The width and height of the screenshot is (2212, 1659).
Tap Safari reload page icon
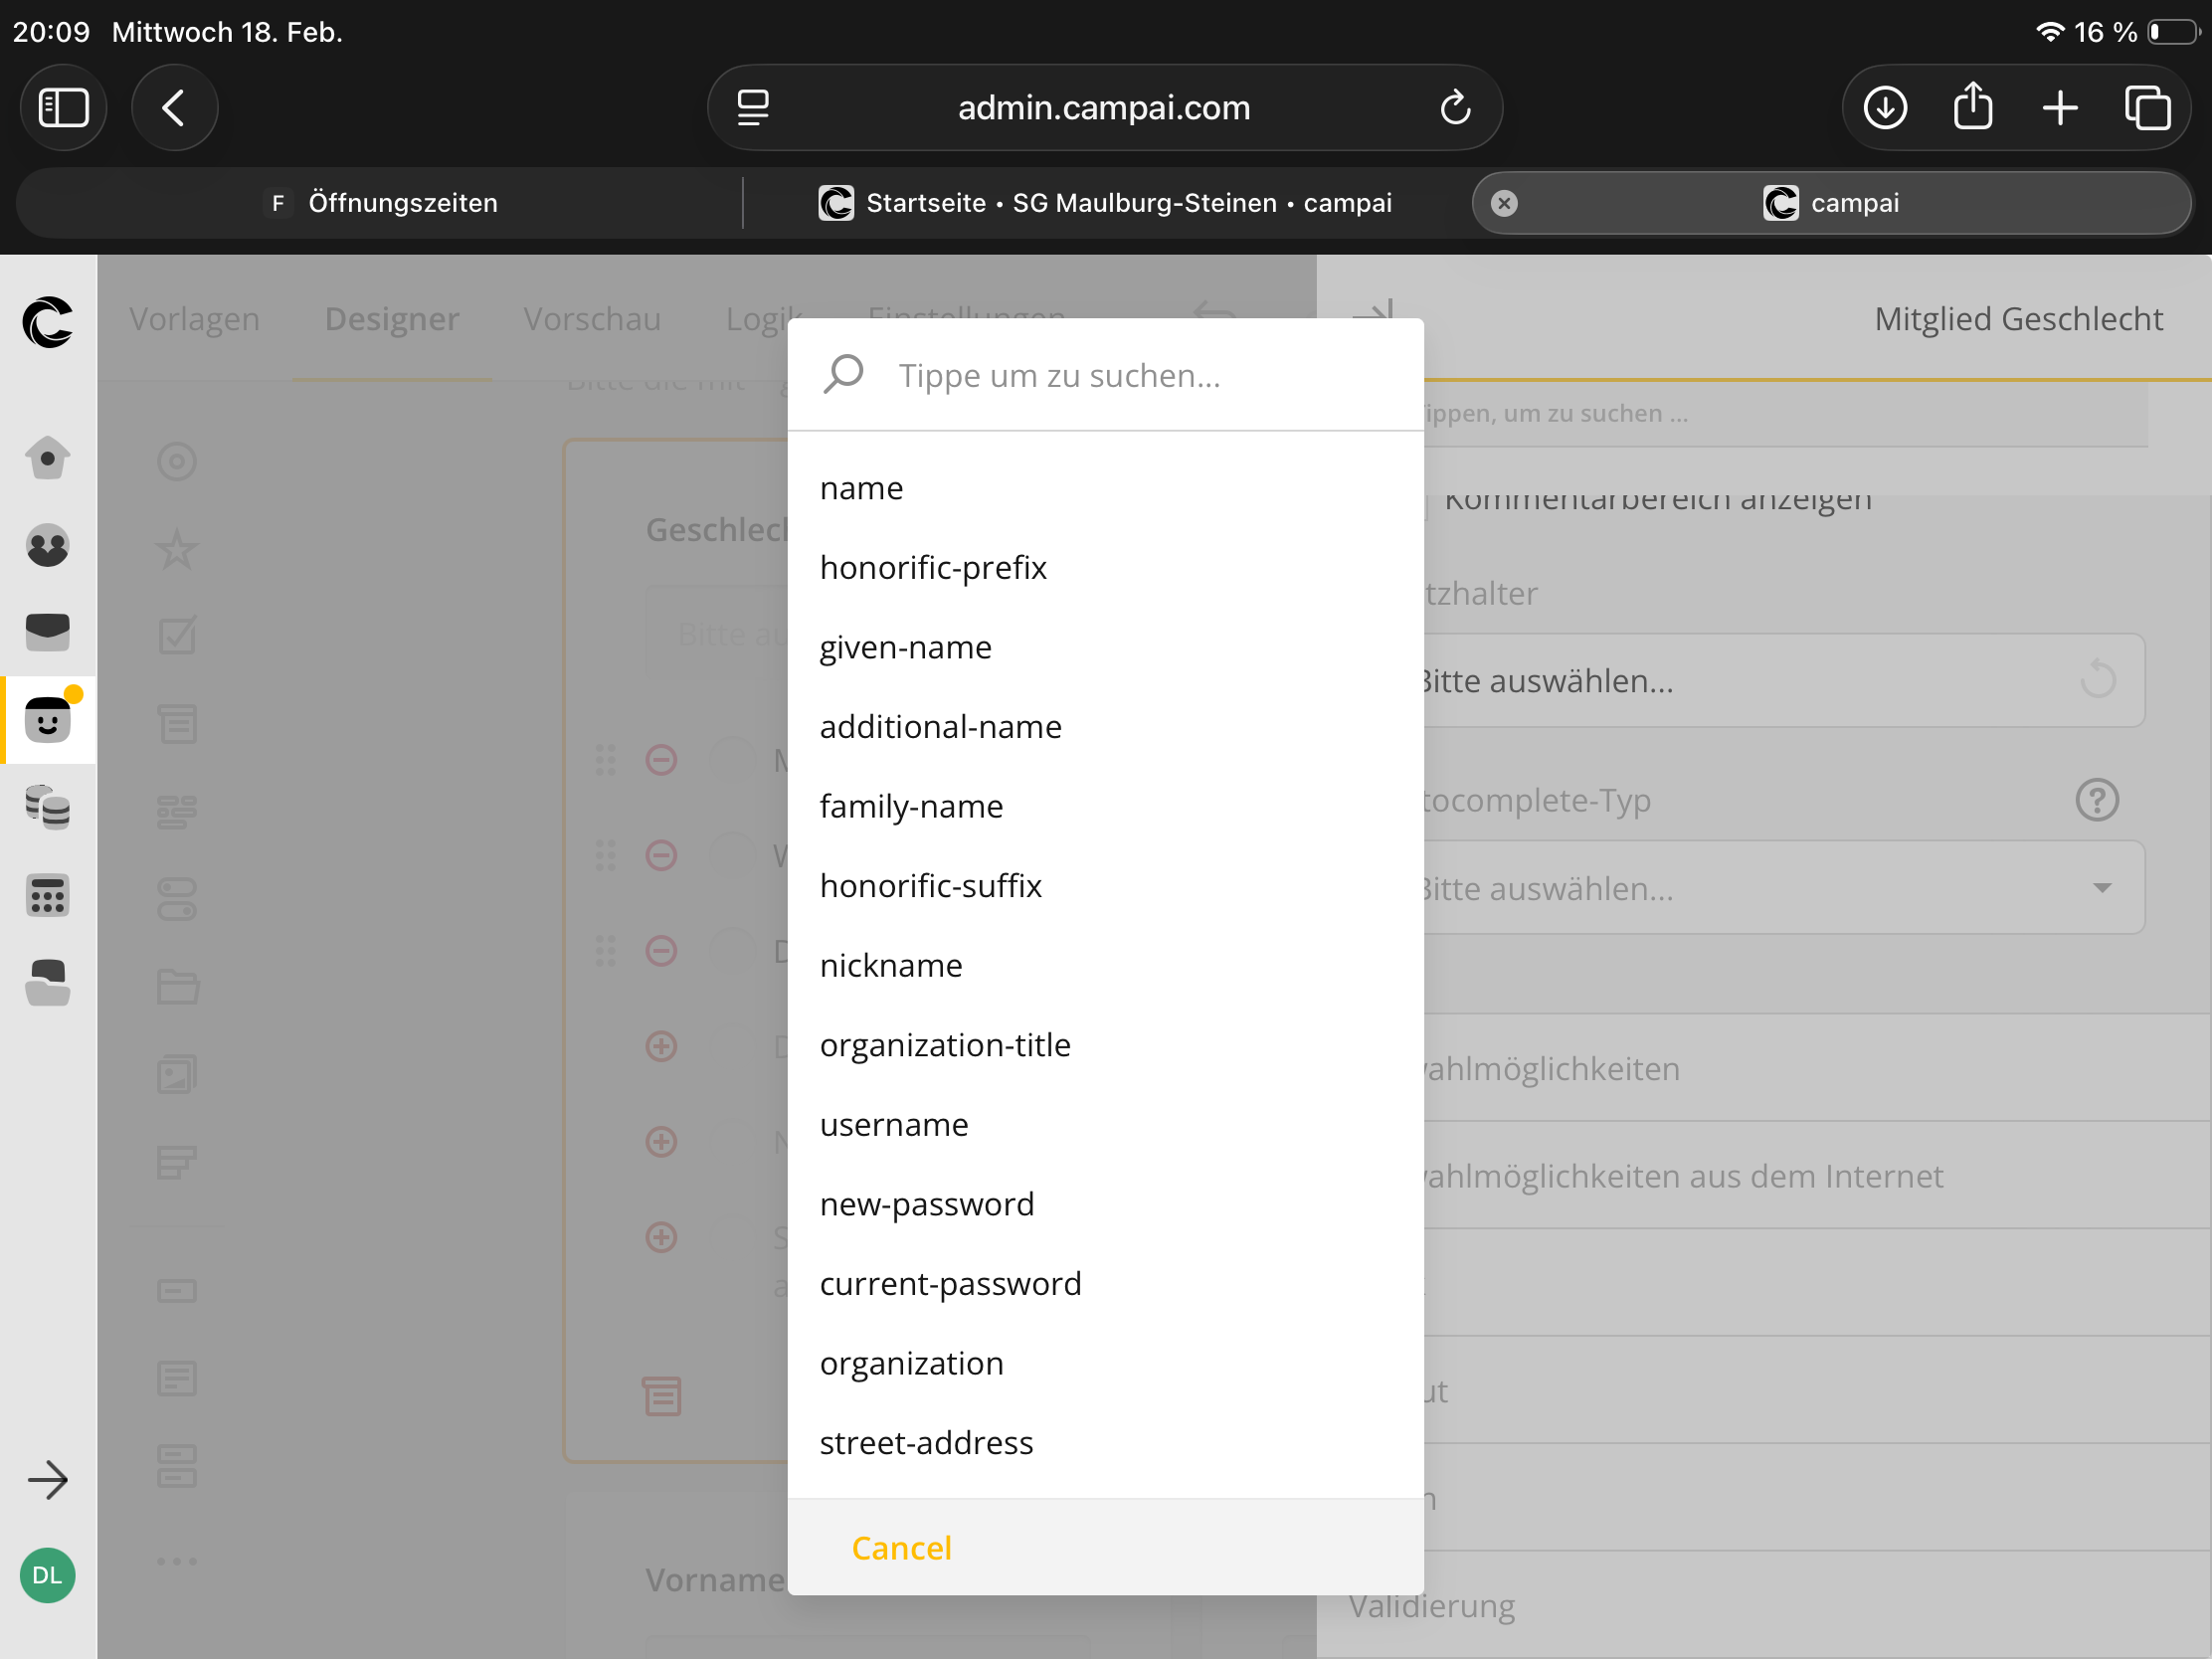[1455, 108]
